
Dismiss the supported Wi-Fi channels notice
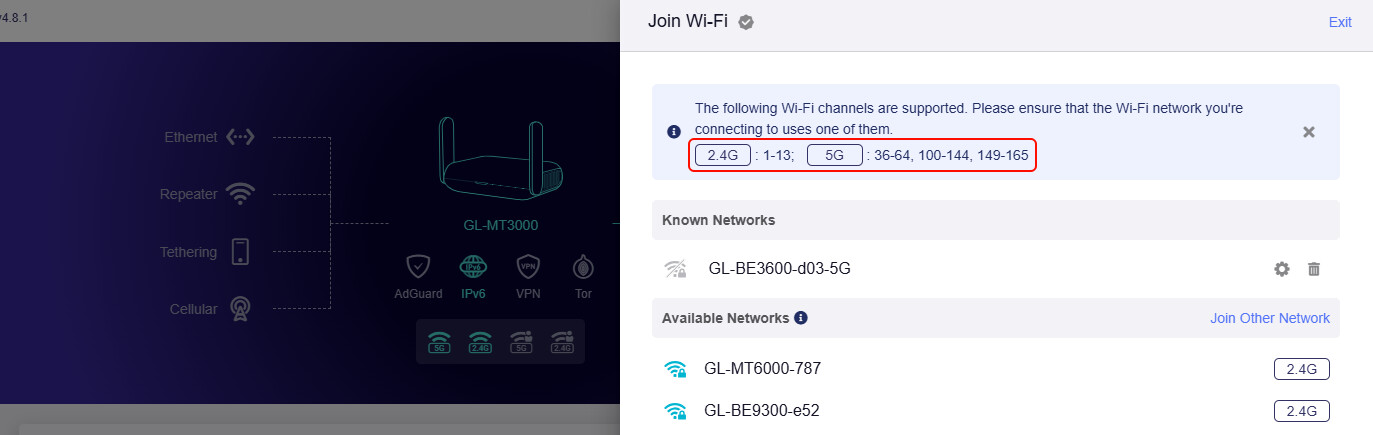click(1308, 132)
